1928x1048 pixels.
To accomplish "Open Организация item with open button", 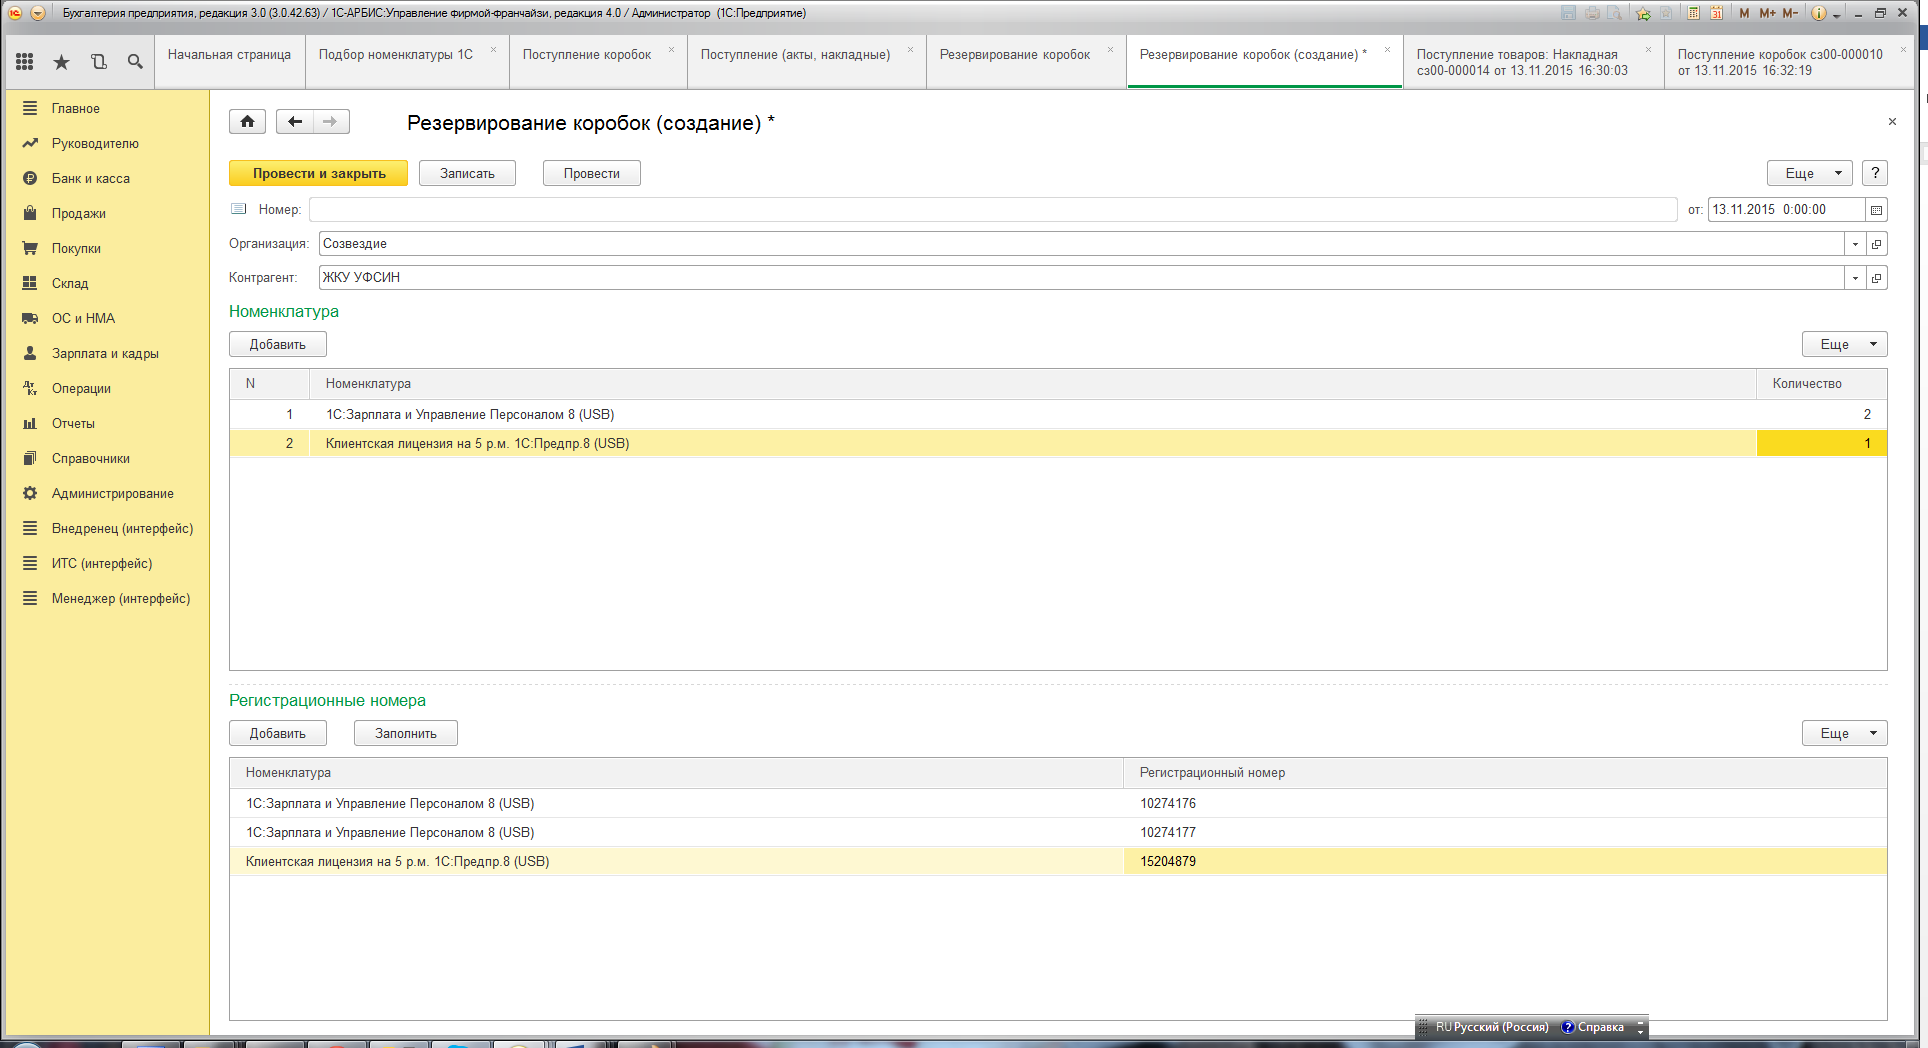I will [x=1877, y=244].
